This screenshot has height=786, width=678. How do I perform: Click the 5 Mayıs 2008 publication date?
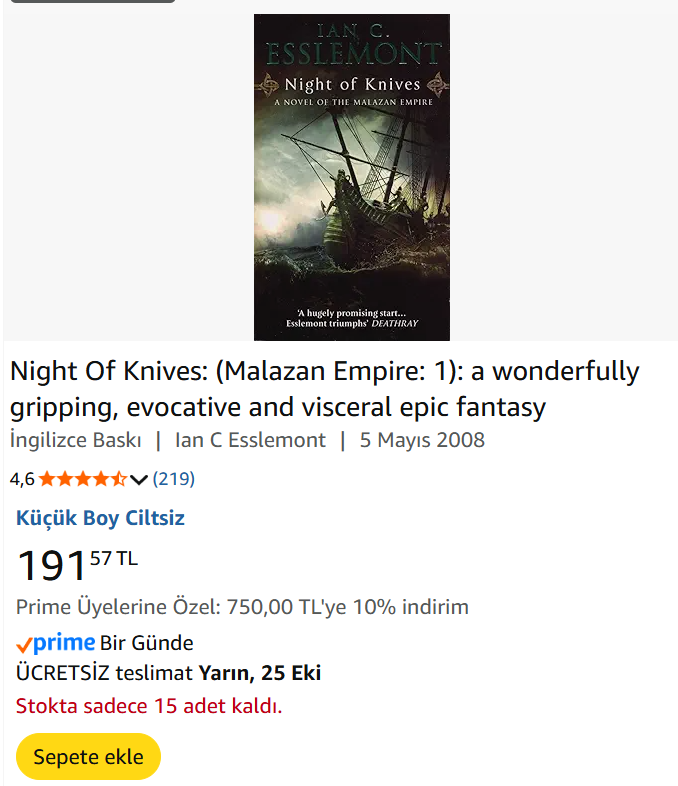422,440
